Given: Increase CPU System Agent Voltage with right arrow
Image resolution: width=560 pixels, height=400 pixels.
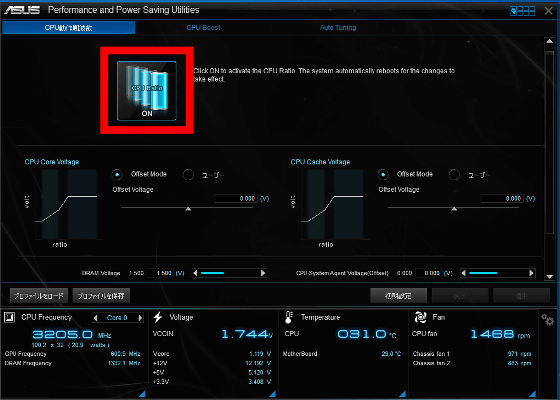Looking at the screenshot, I should pos(531,273).
